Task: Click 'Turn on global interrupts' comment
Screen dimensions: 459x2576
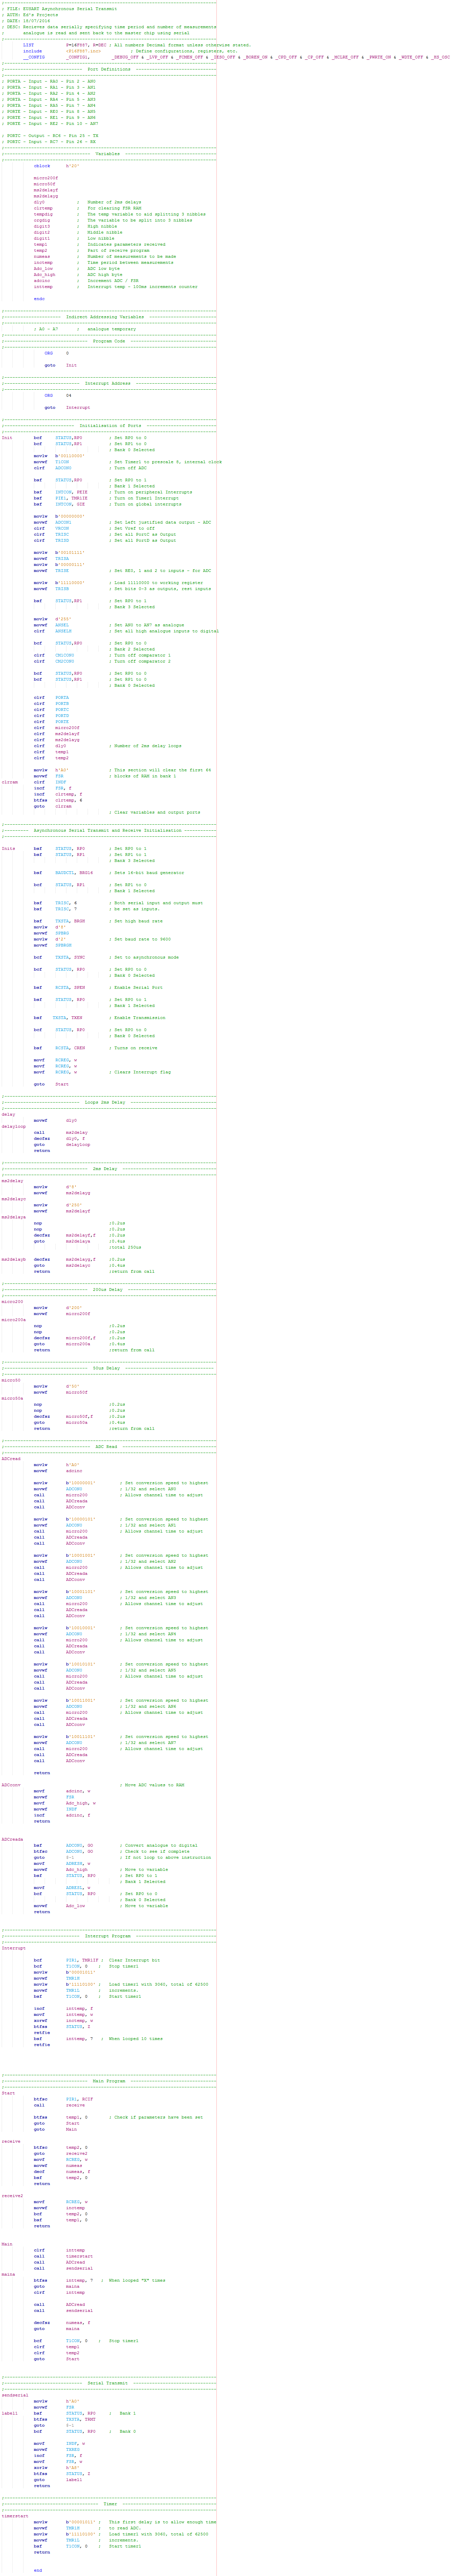Action: click(148, 504)
